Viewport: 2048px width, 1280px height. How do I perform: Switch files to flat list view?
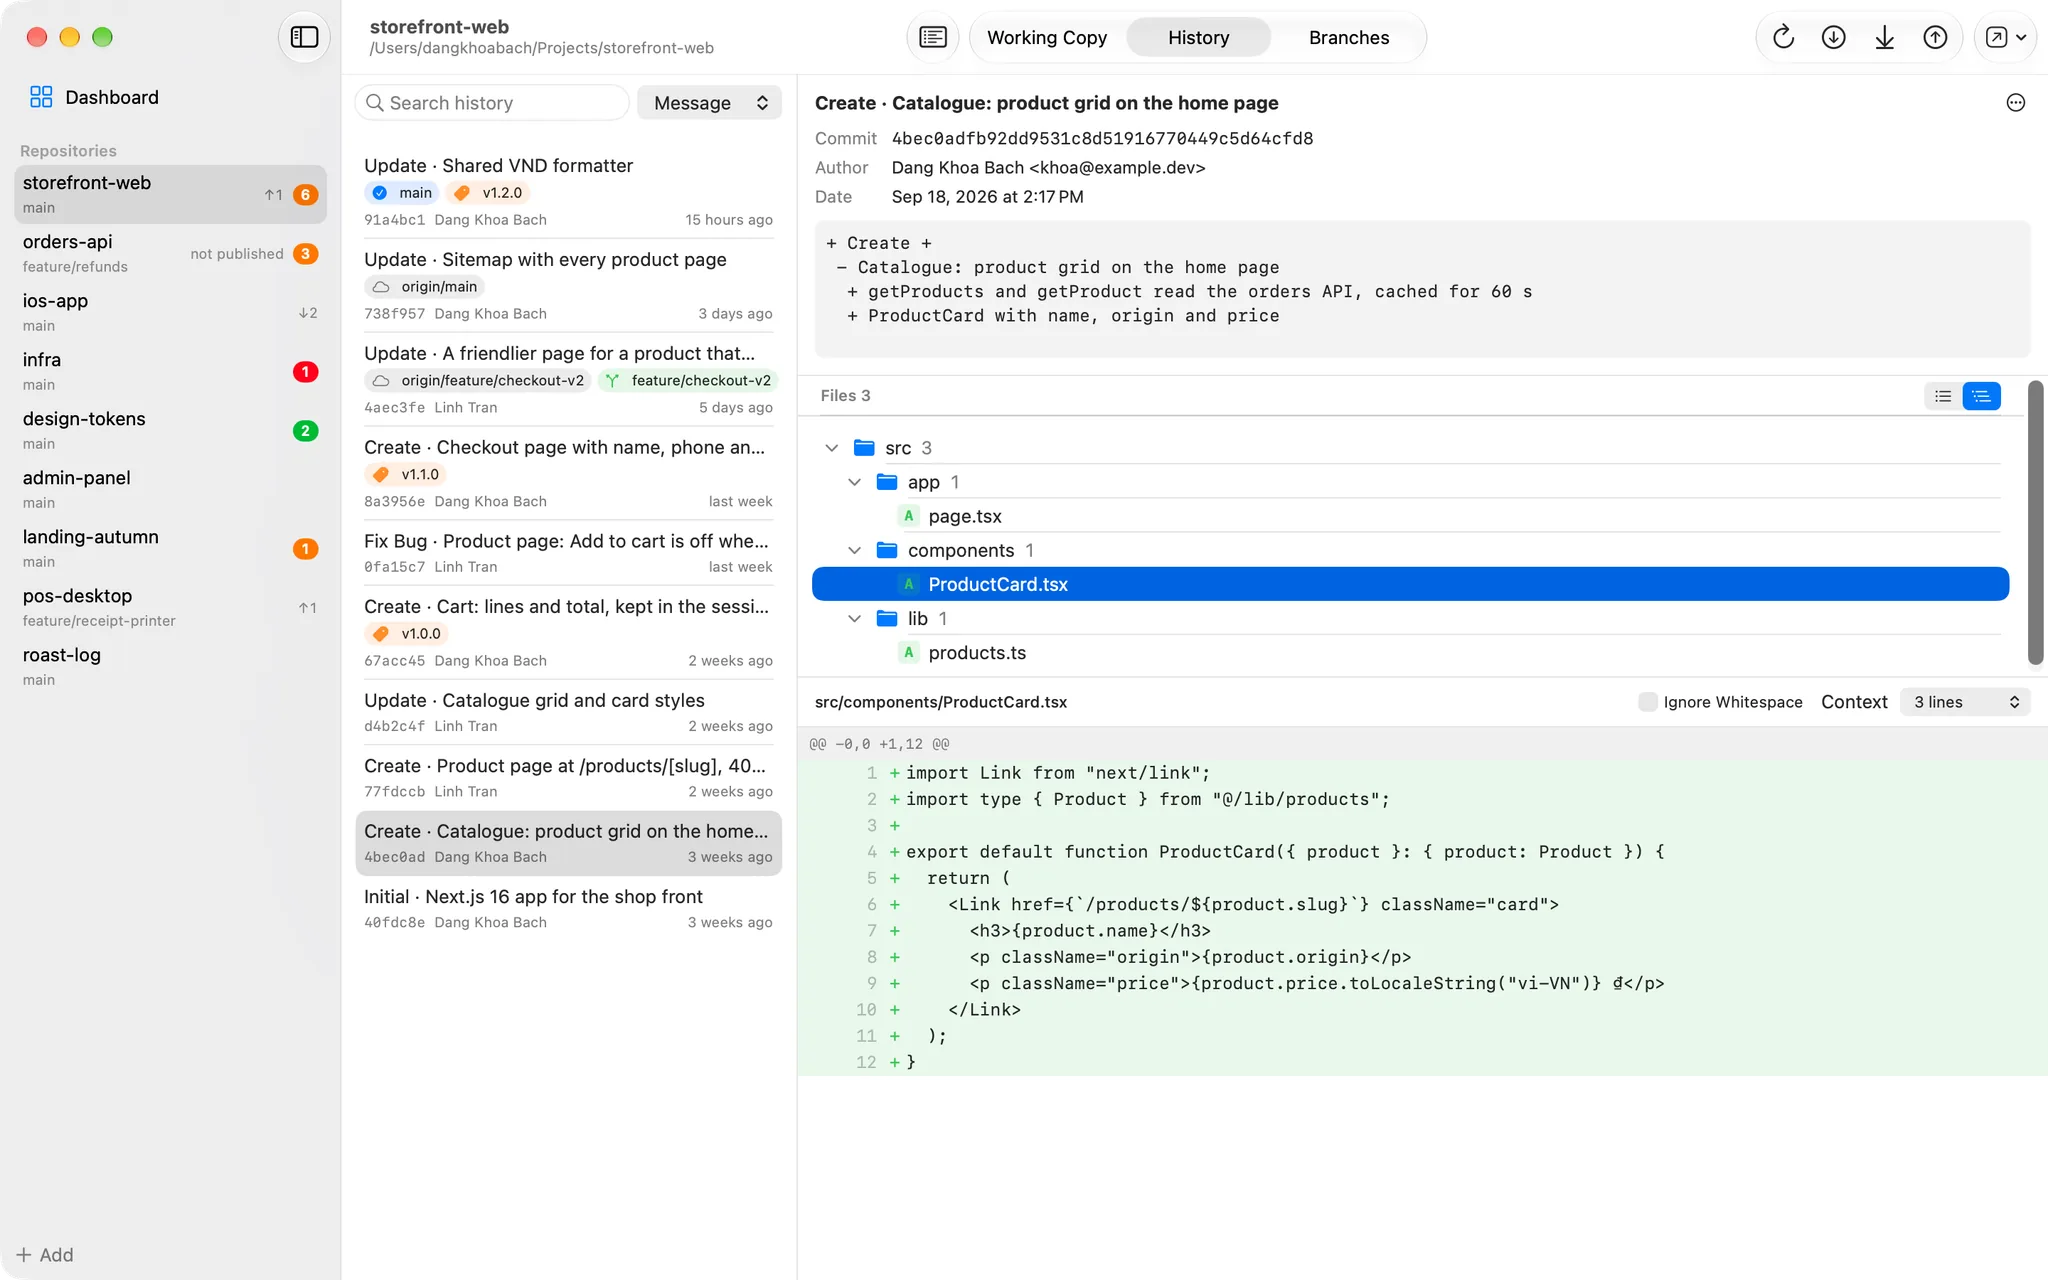click(x=1943, y=396)
